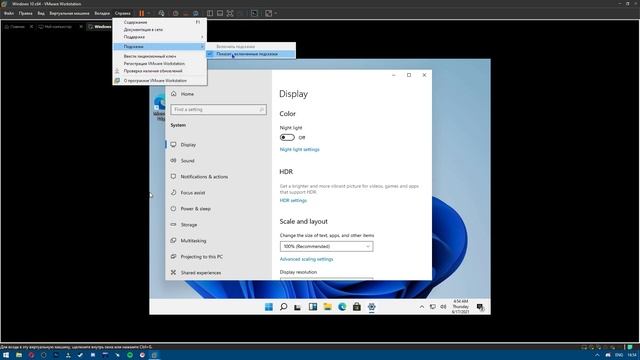The width and height of the screenshot is (640, 360).
Task: Expand the Подсказки submenu entry
Action: point(160,47)
